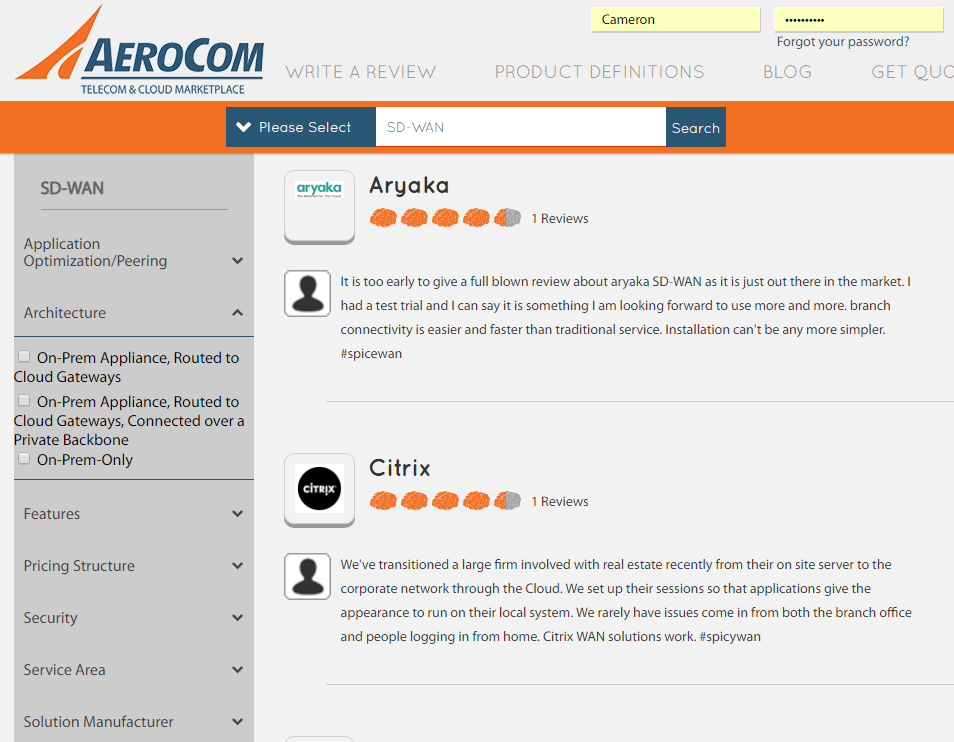This screenshot has height=742, width=954.
Task: Click Aryaka's 1 Reviews link
Action: pos(560,218)
